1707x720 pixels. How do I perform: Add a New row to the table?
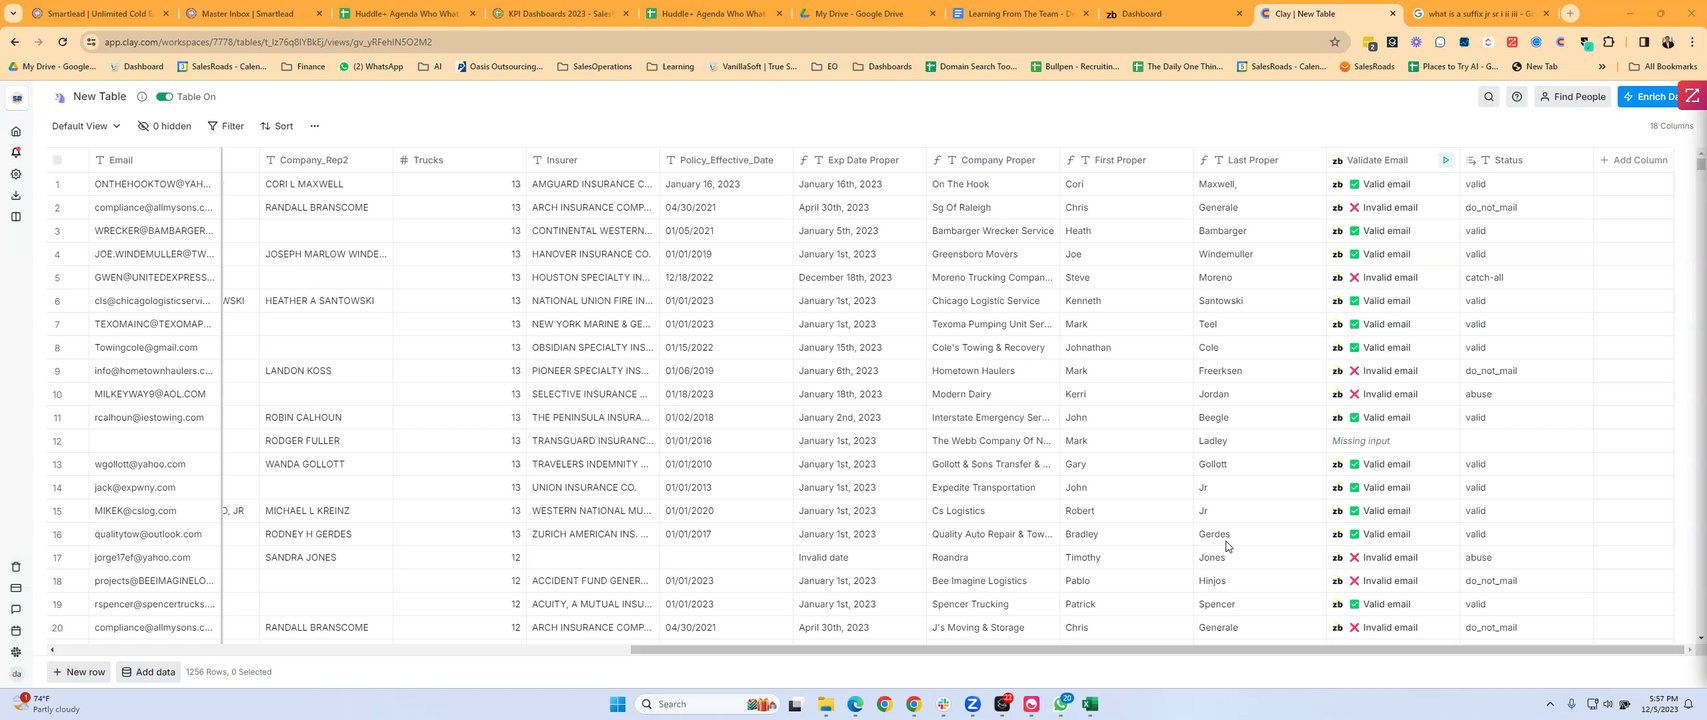pos(78,672)
